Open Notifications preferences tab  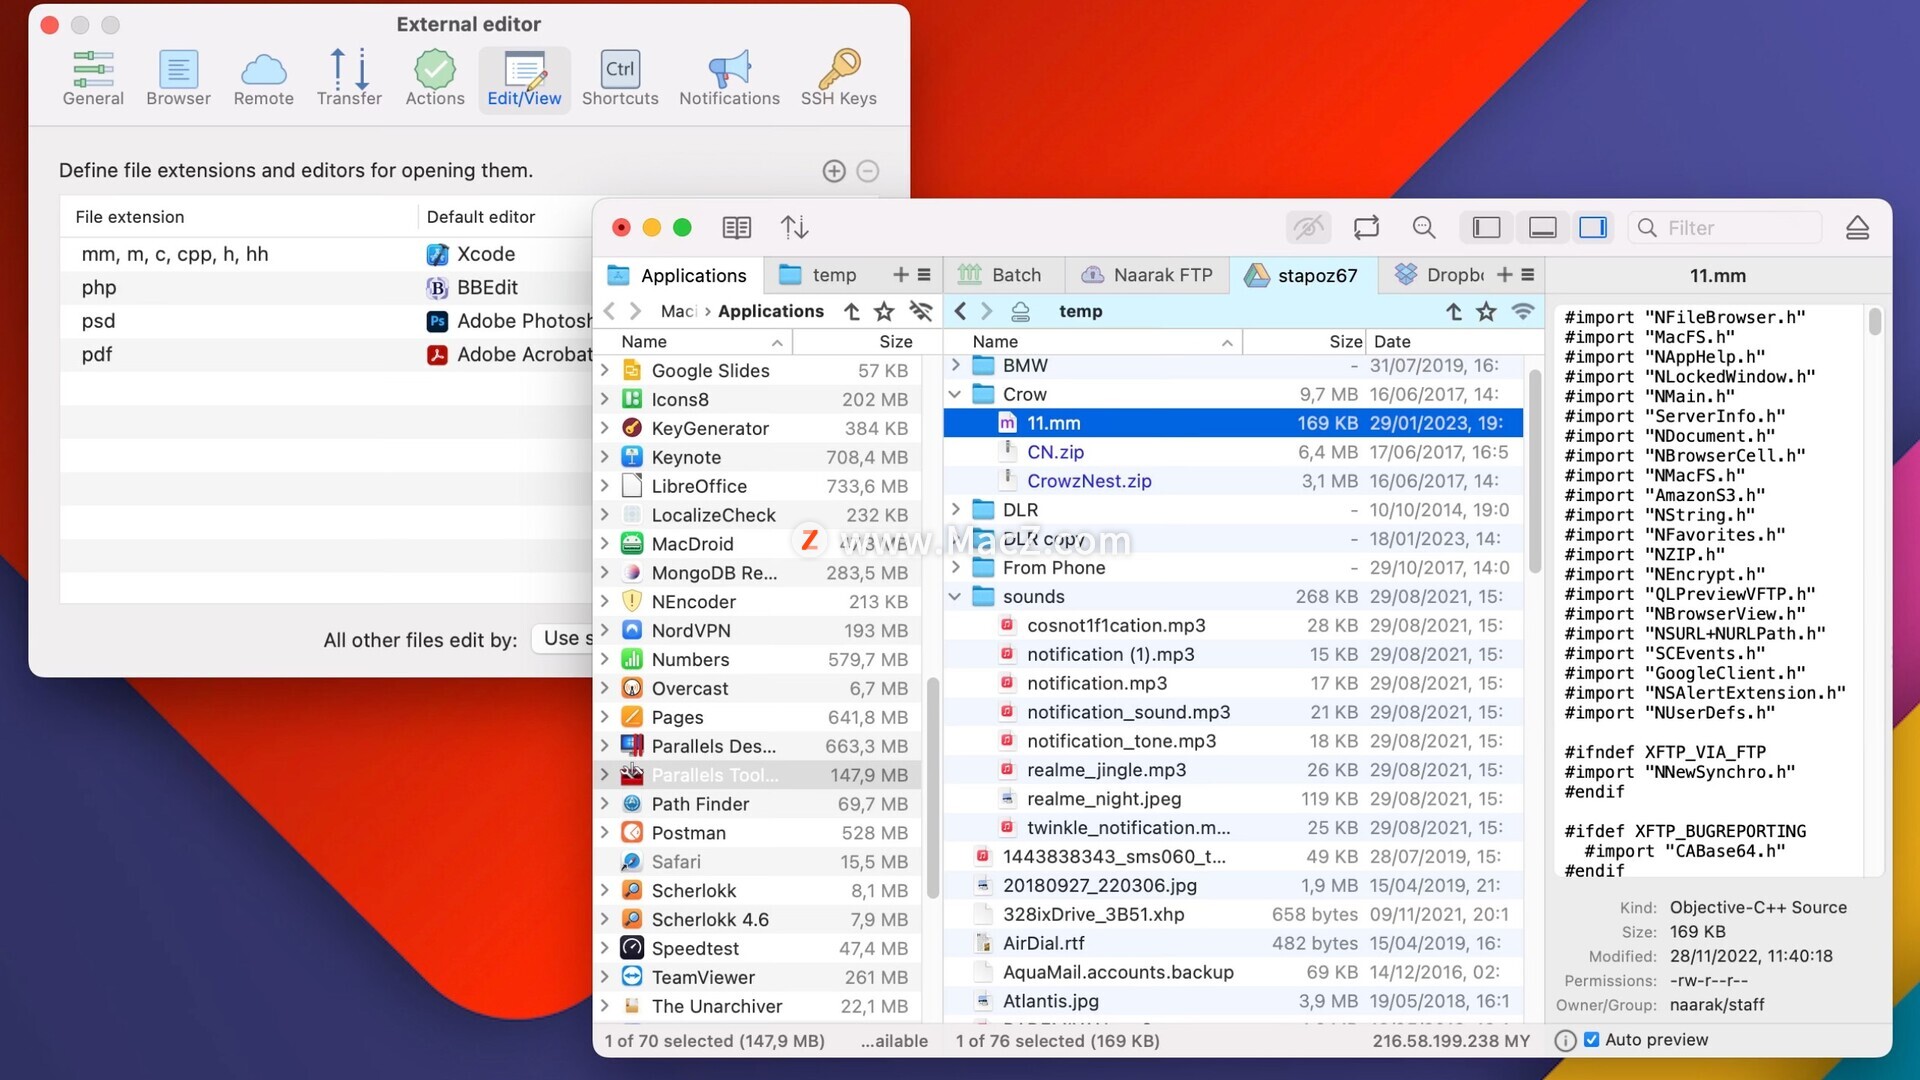click(x=729, y=78)
